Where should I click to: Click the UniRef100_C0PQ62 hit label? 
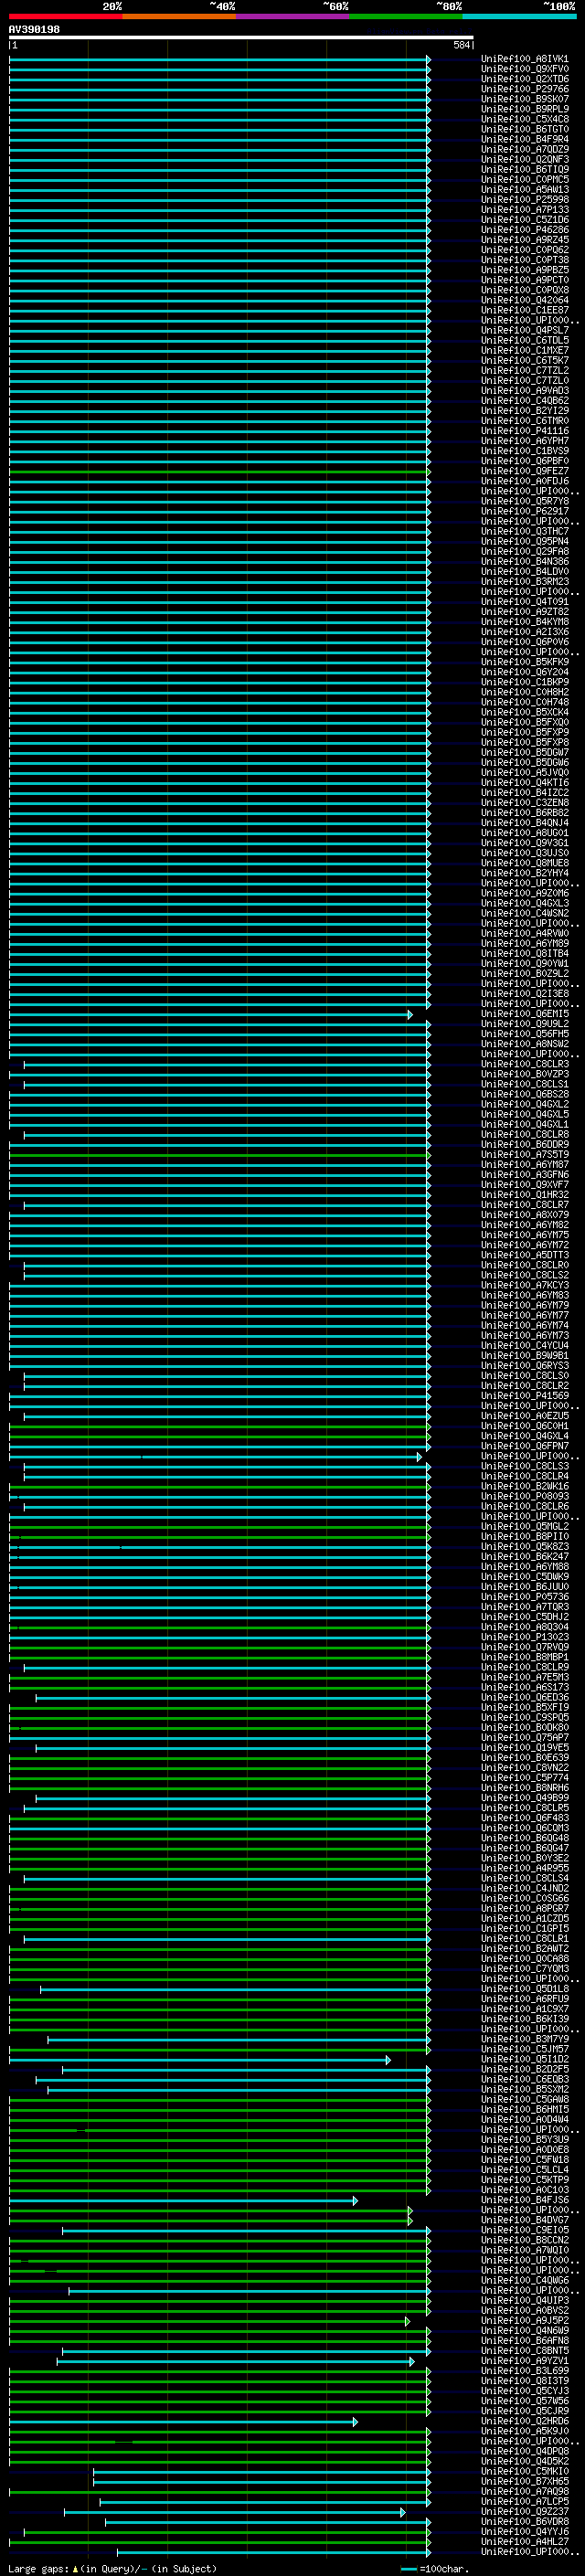pyautogui.click(x=524, y=250)
